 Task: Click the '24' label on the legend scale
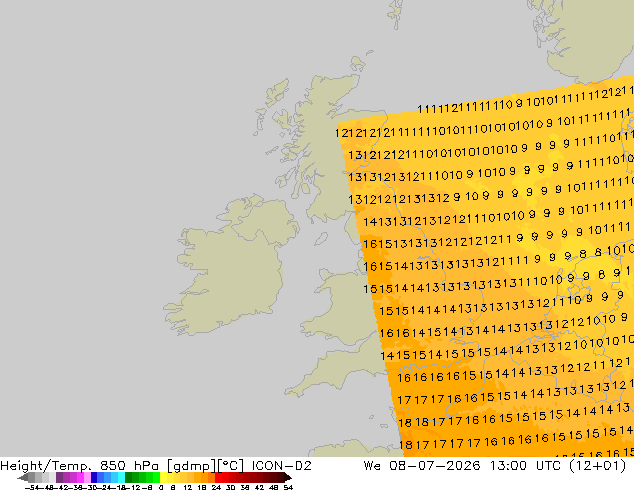216,487
